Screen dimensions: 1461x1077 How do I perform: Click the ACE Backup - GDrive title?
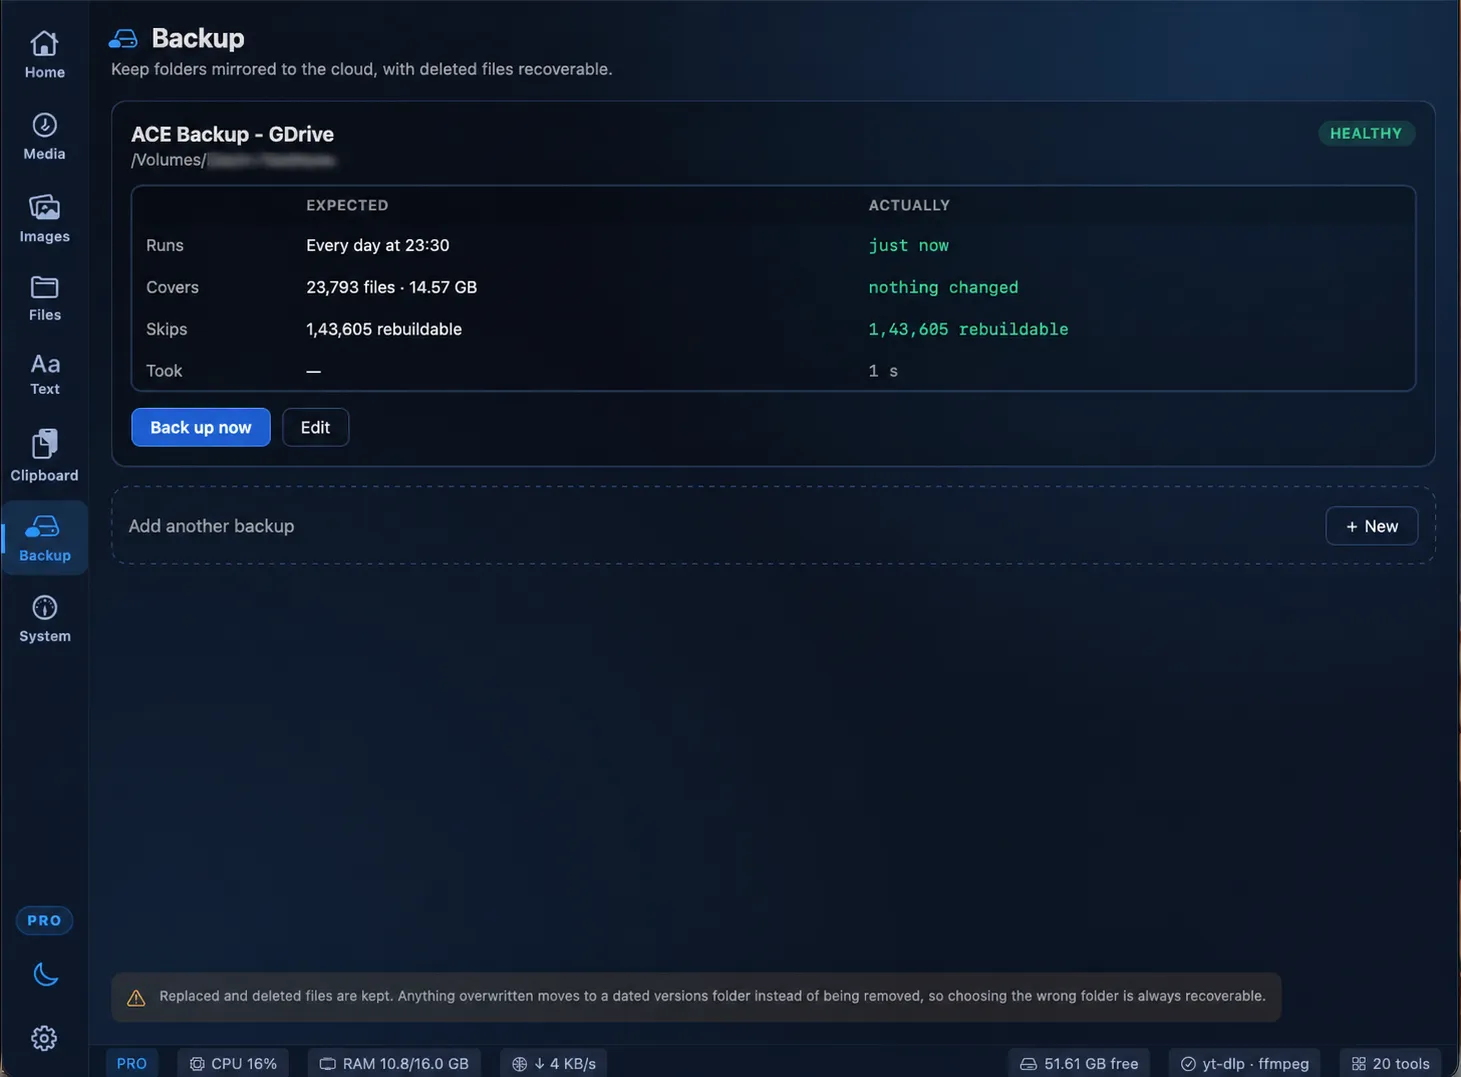232,134
